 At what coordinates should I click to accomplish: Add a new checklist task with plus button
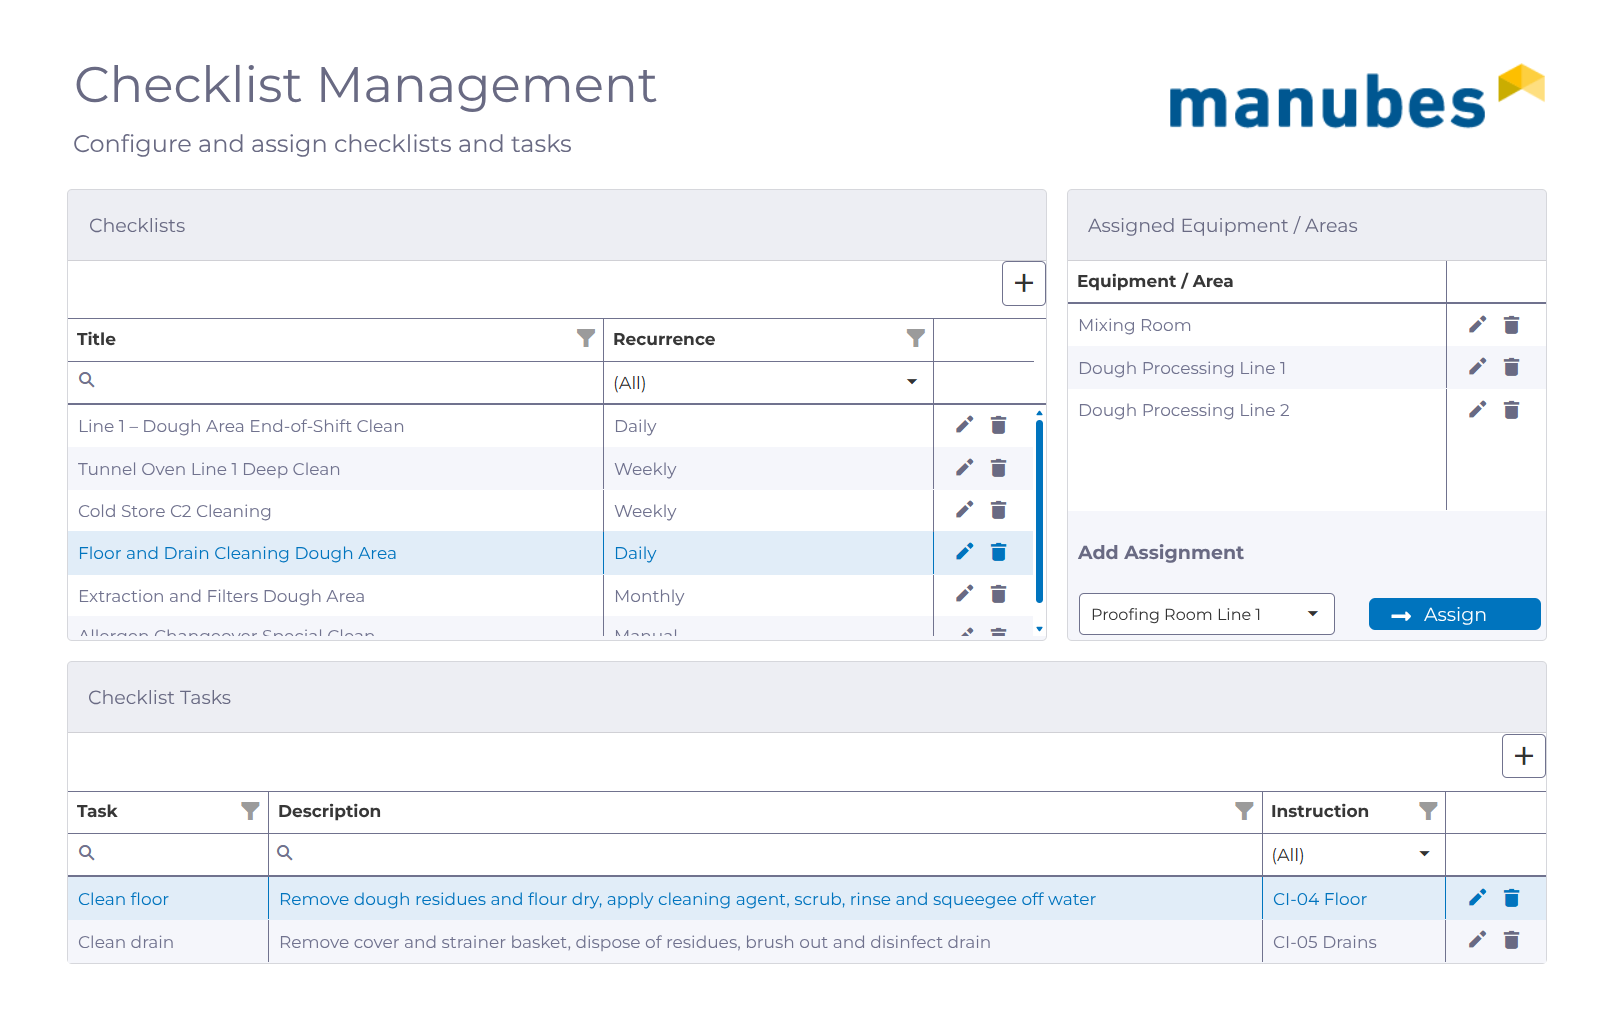(1524, 756)
